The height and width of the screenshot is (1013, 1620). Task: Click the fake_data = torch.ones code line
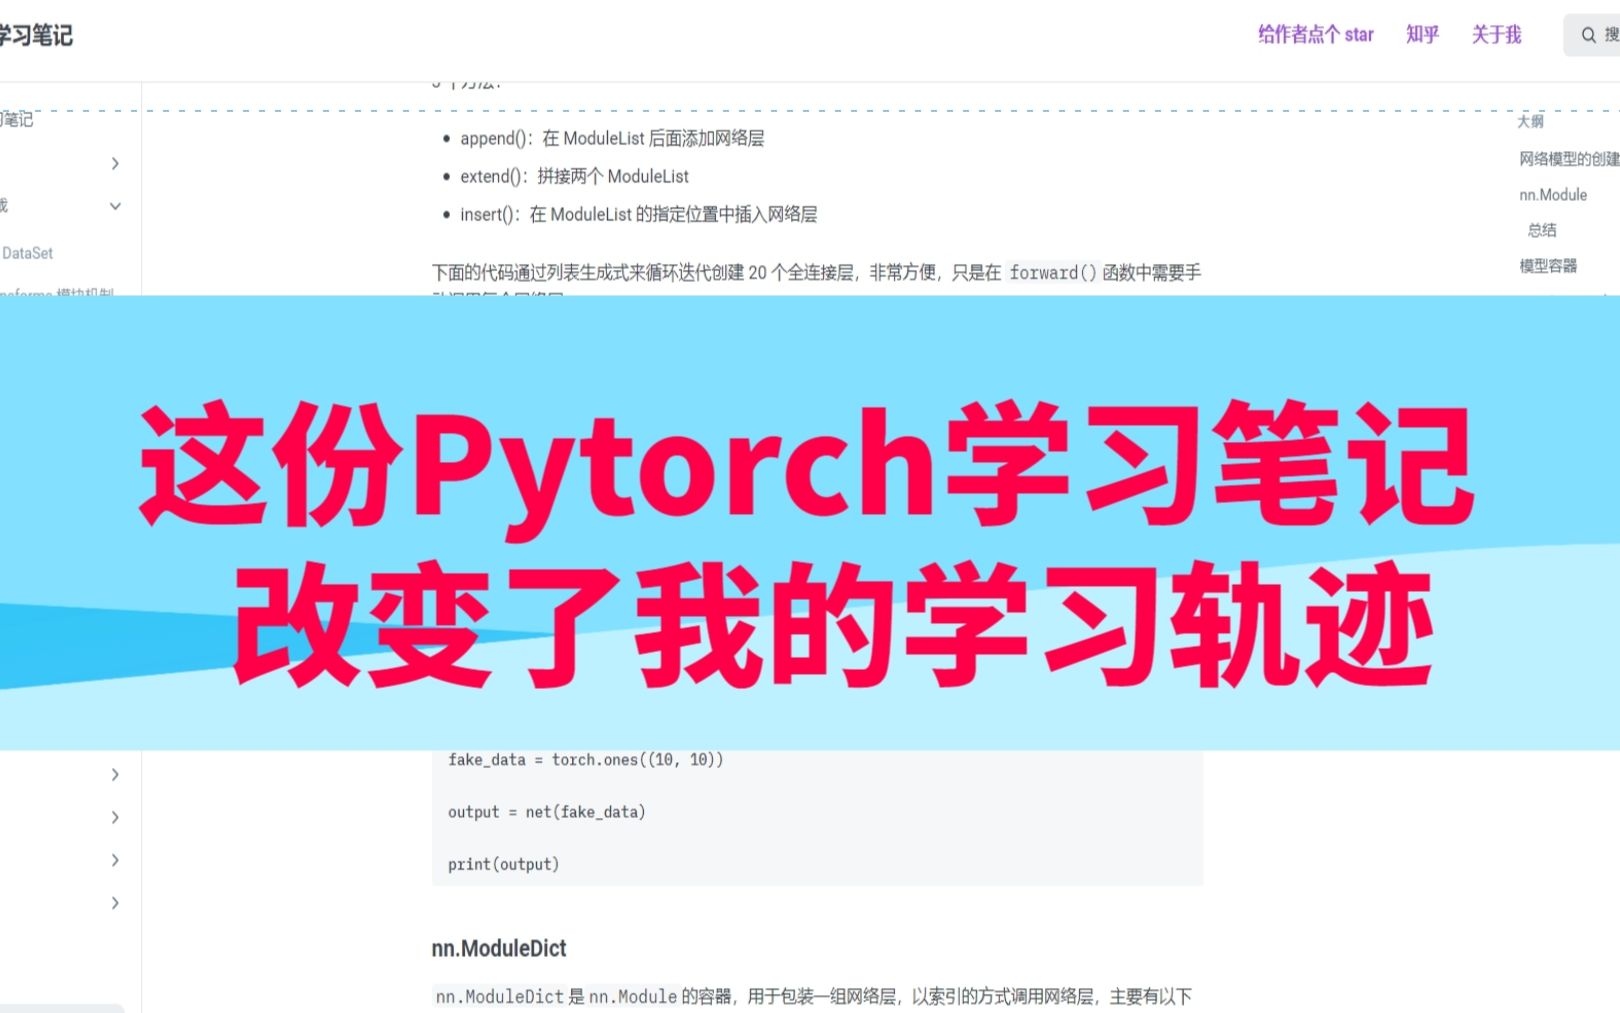(x=586, y=760)
